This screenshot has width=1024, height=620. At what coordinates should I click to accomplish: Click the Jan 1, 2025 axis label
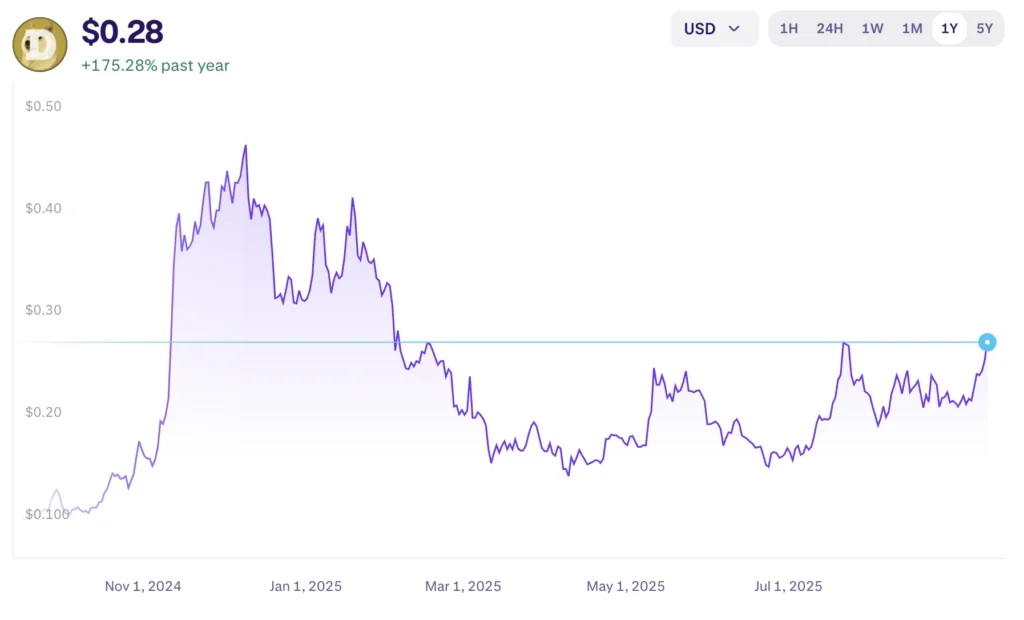pyautogui.click(x=305, y=587)
